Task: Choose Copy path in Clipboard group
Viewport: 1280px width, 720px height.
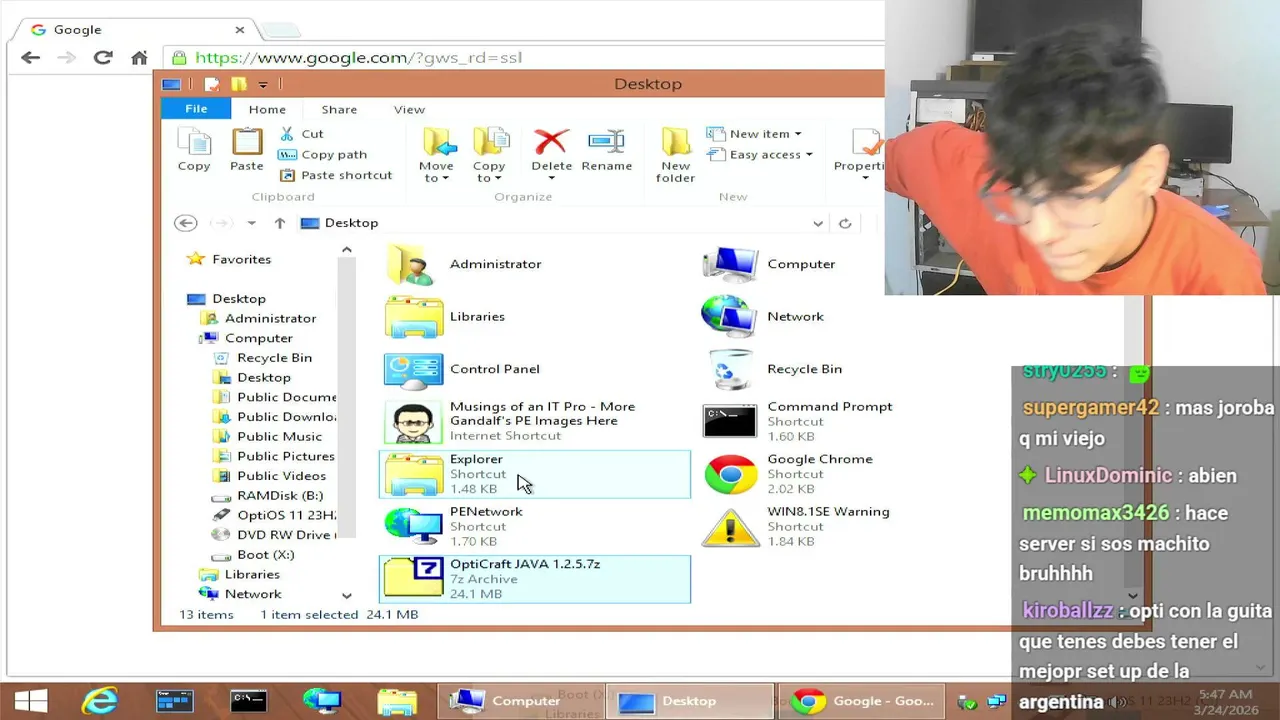Action: click(322, 154)
